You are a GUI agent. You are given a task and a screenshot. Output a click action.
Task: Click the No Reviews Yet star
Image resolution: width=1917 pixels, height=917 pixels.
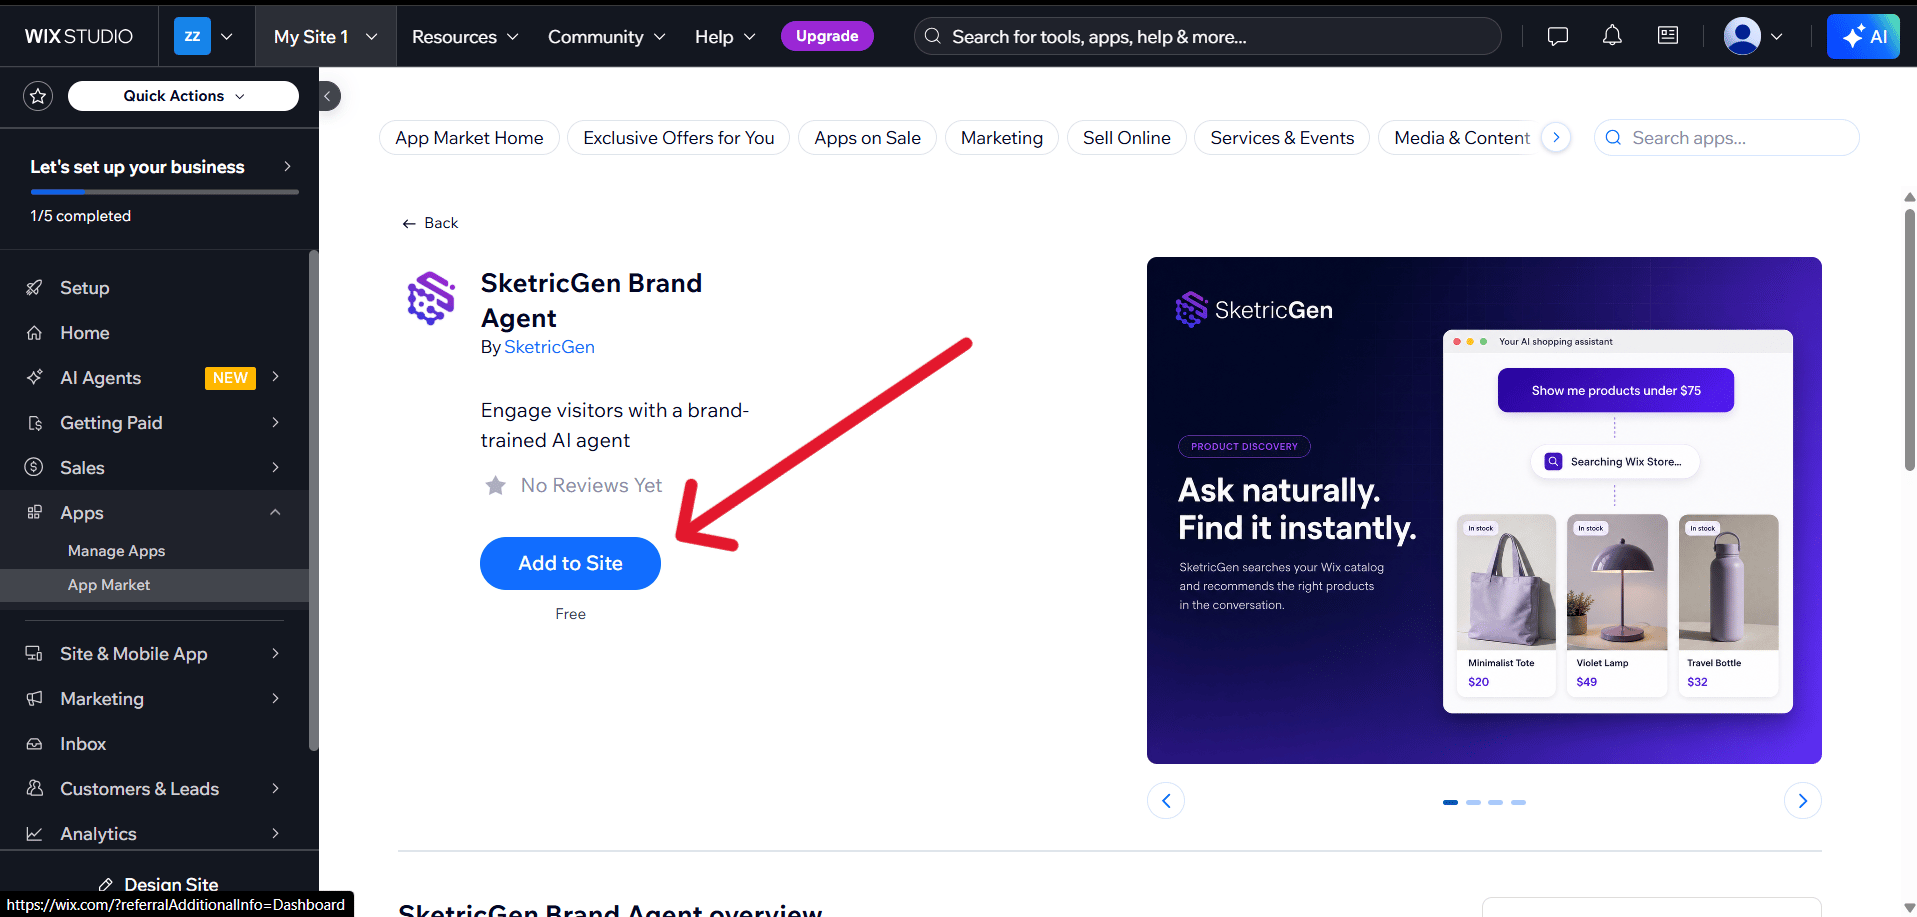495,486
